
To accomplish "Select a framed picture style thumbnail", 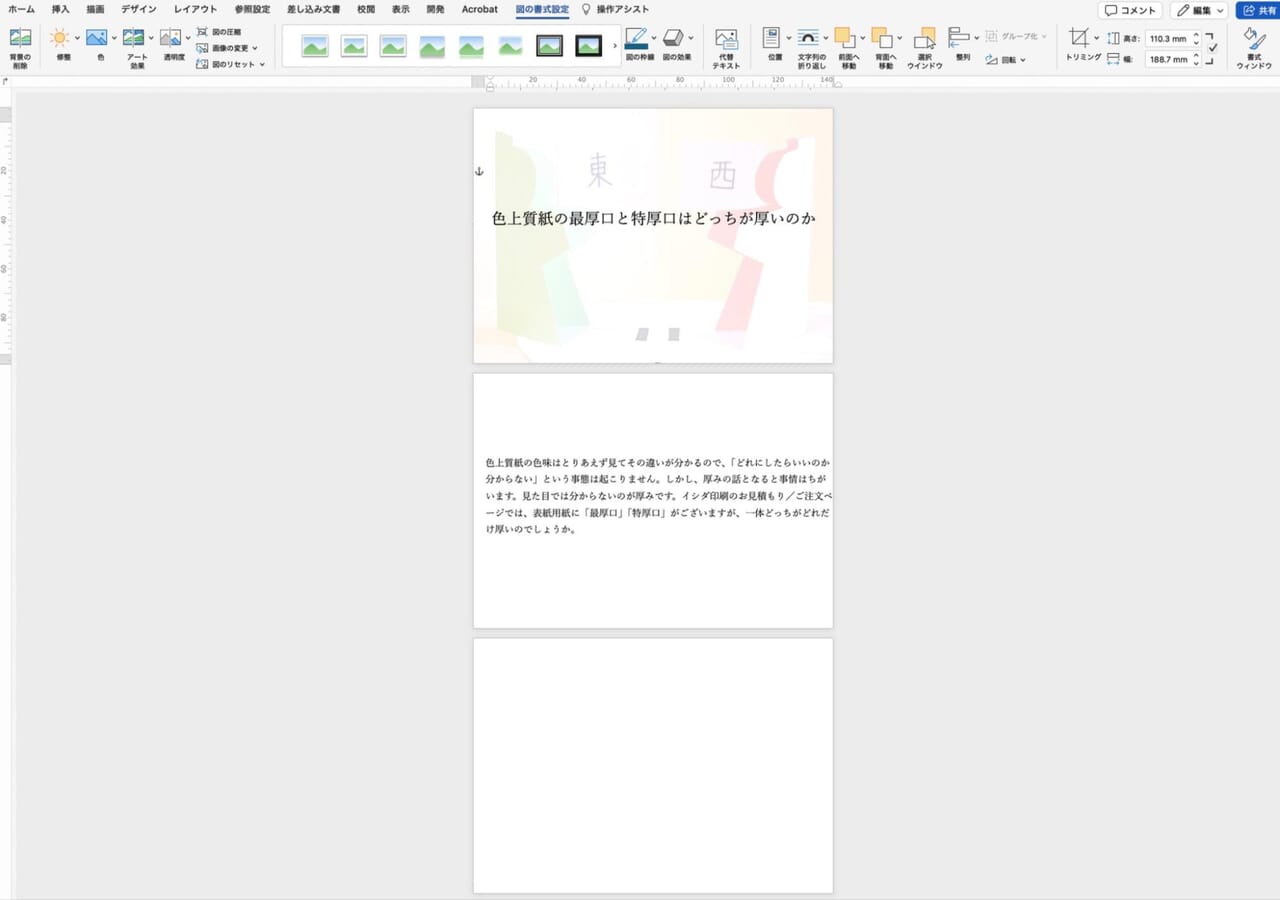I will pyautogui.click(x=549, y=45).
